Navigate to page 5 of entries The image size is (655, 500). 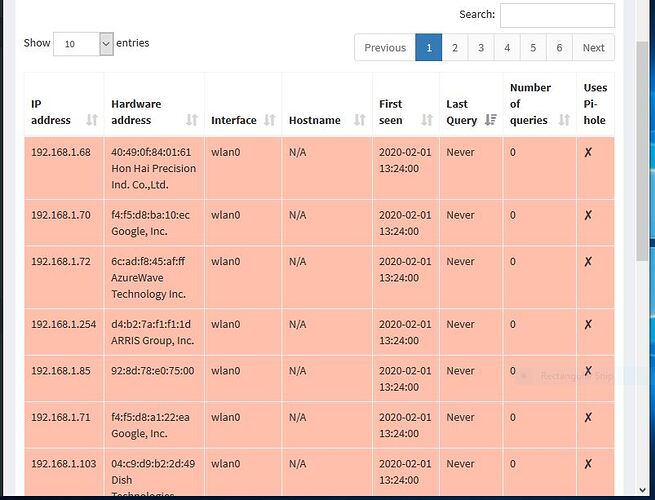(533, 48)
